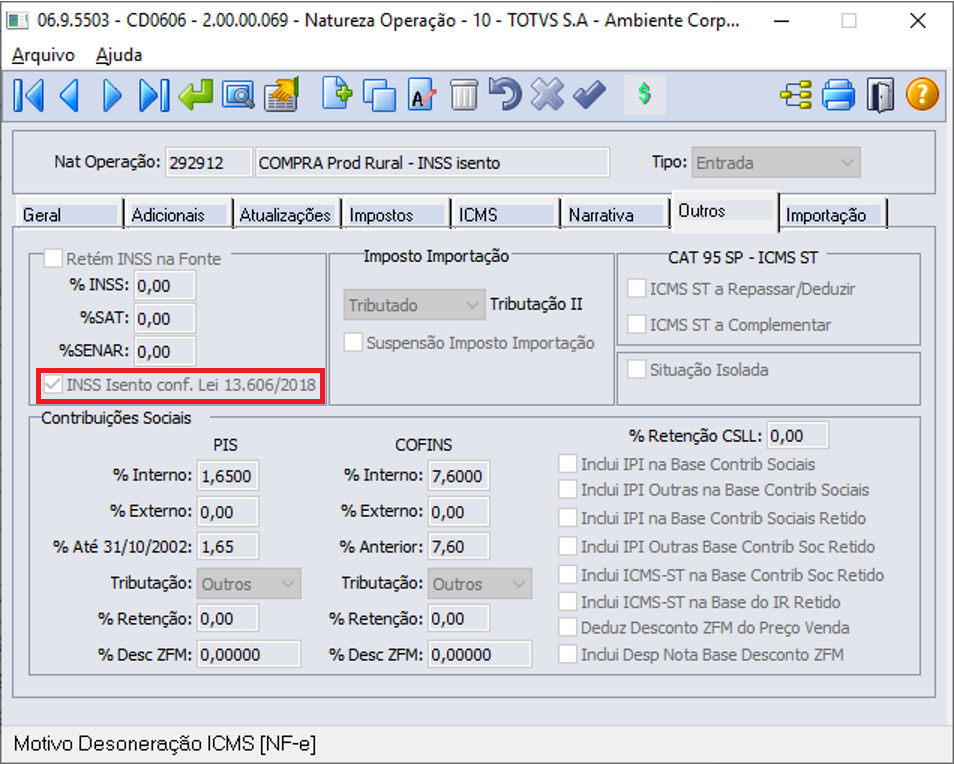Viewport: 954px width, 764px height.
Task: Toggle the Retém INSS na Fonte checkbox
Action: [53, 259]
